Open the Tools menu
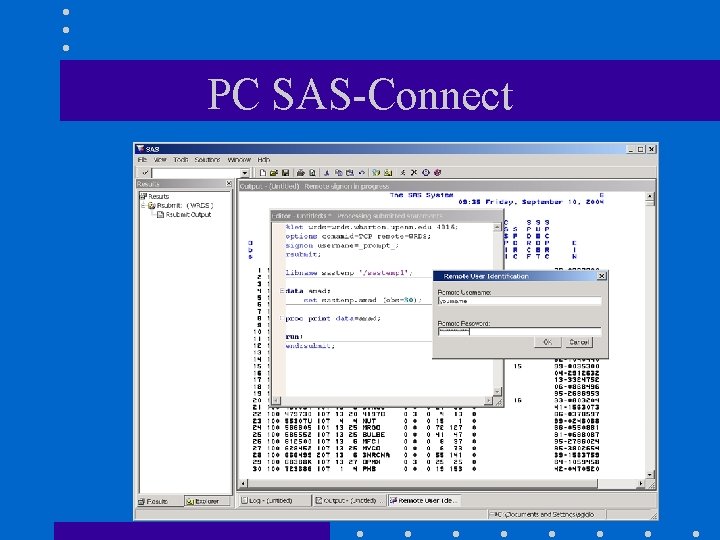This screenshot has width=720, height=540. pyautogui.click(x=180, y=160)
